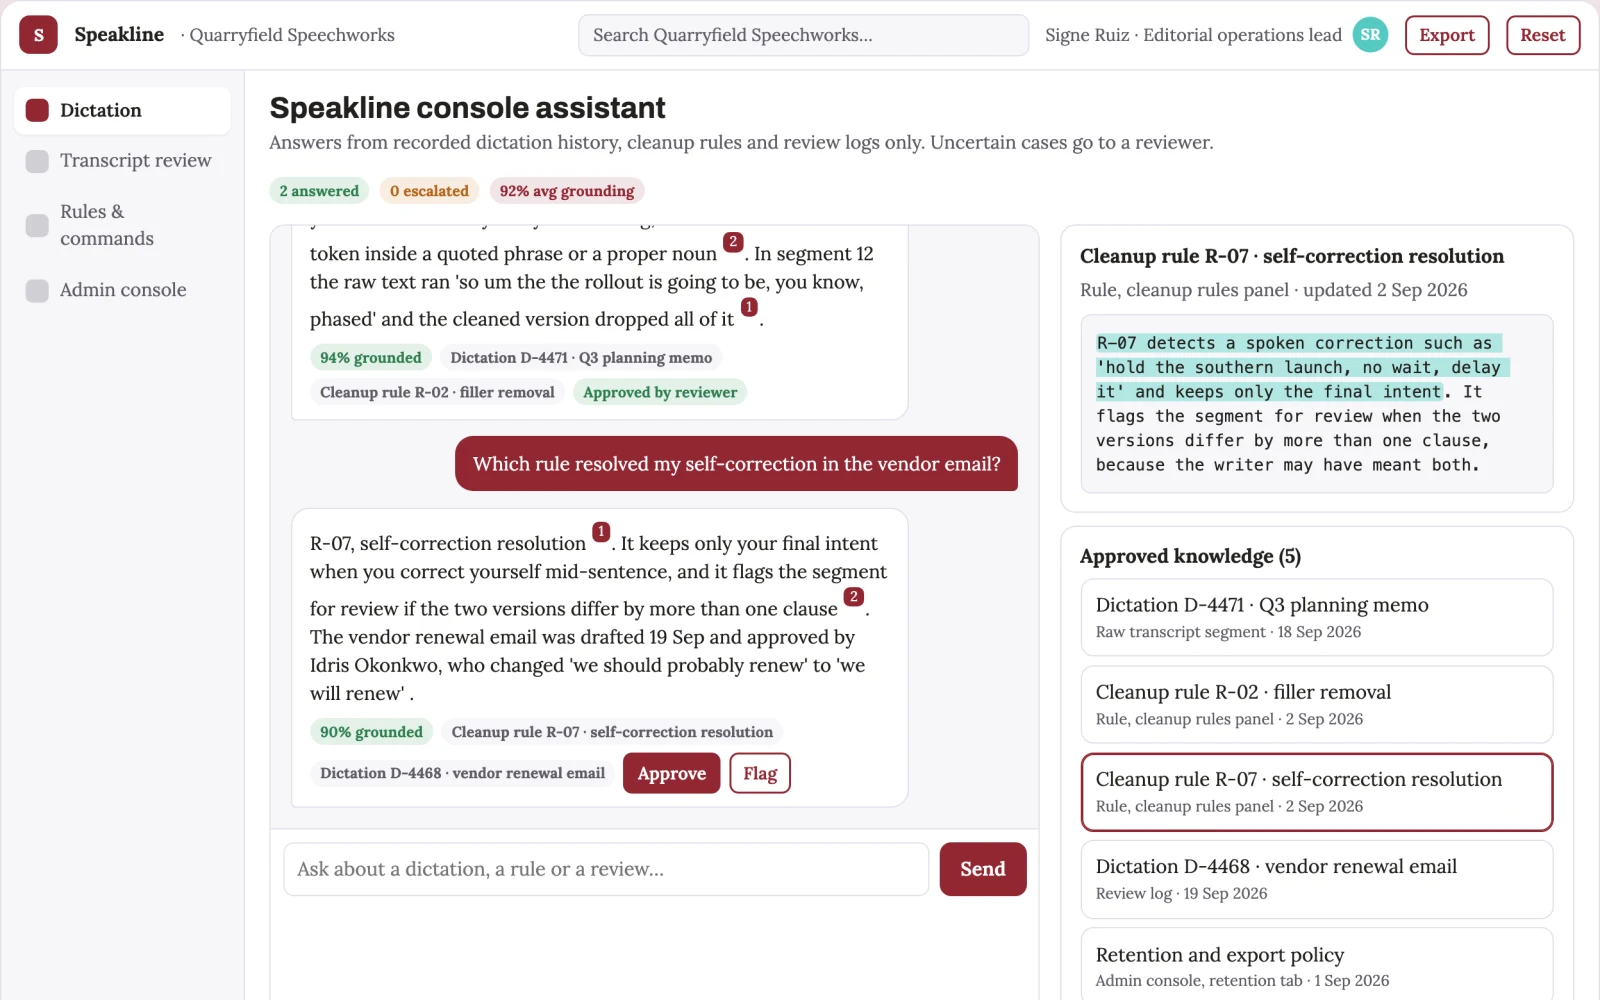The height and width of the screenshot is (1000, 1600).
Task: Select the highlighted Cleanup rule R-07 knowledge card
Action: click(1316, 792)
